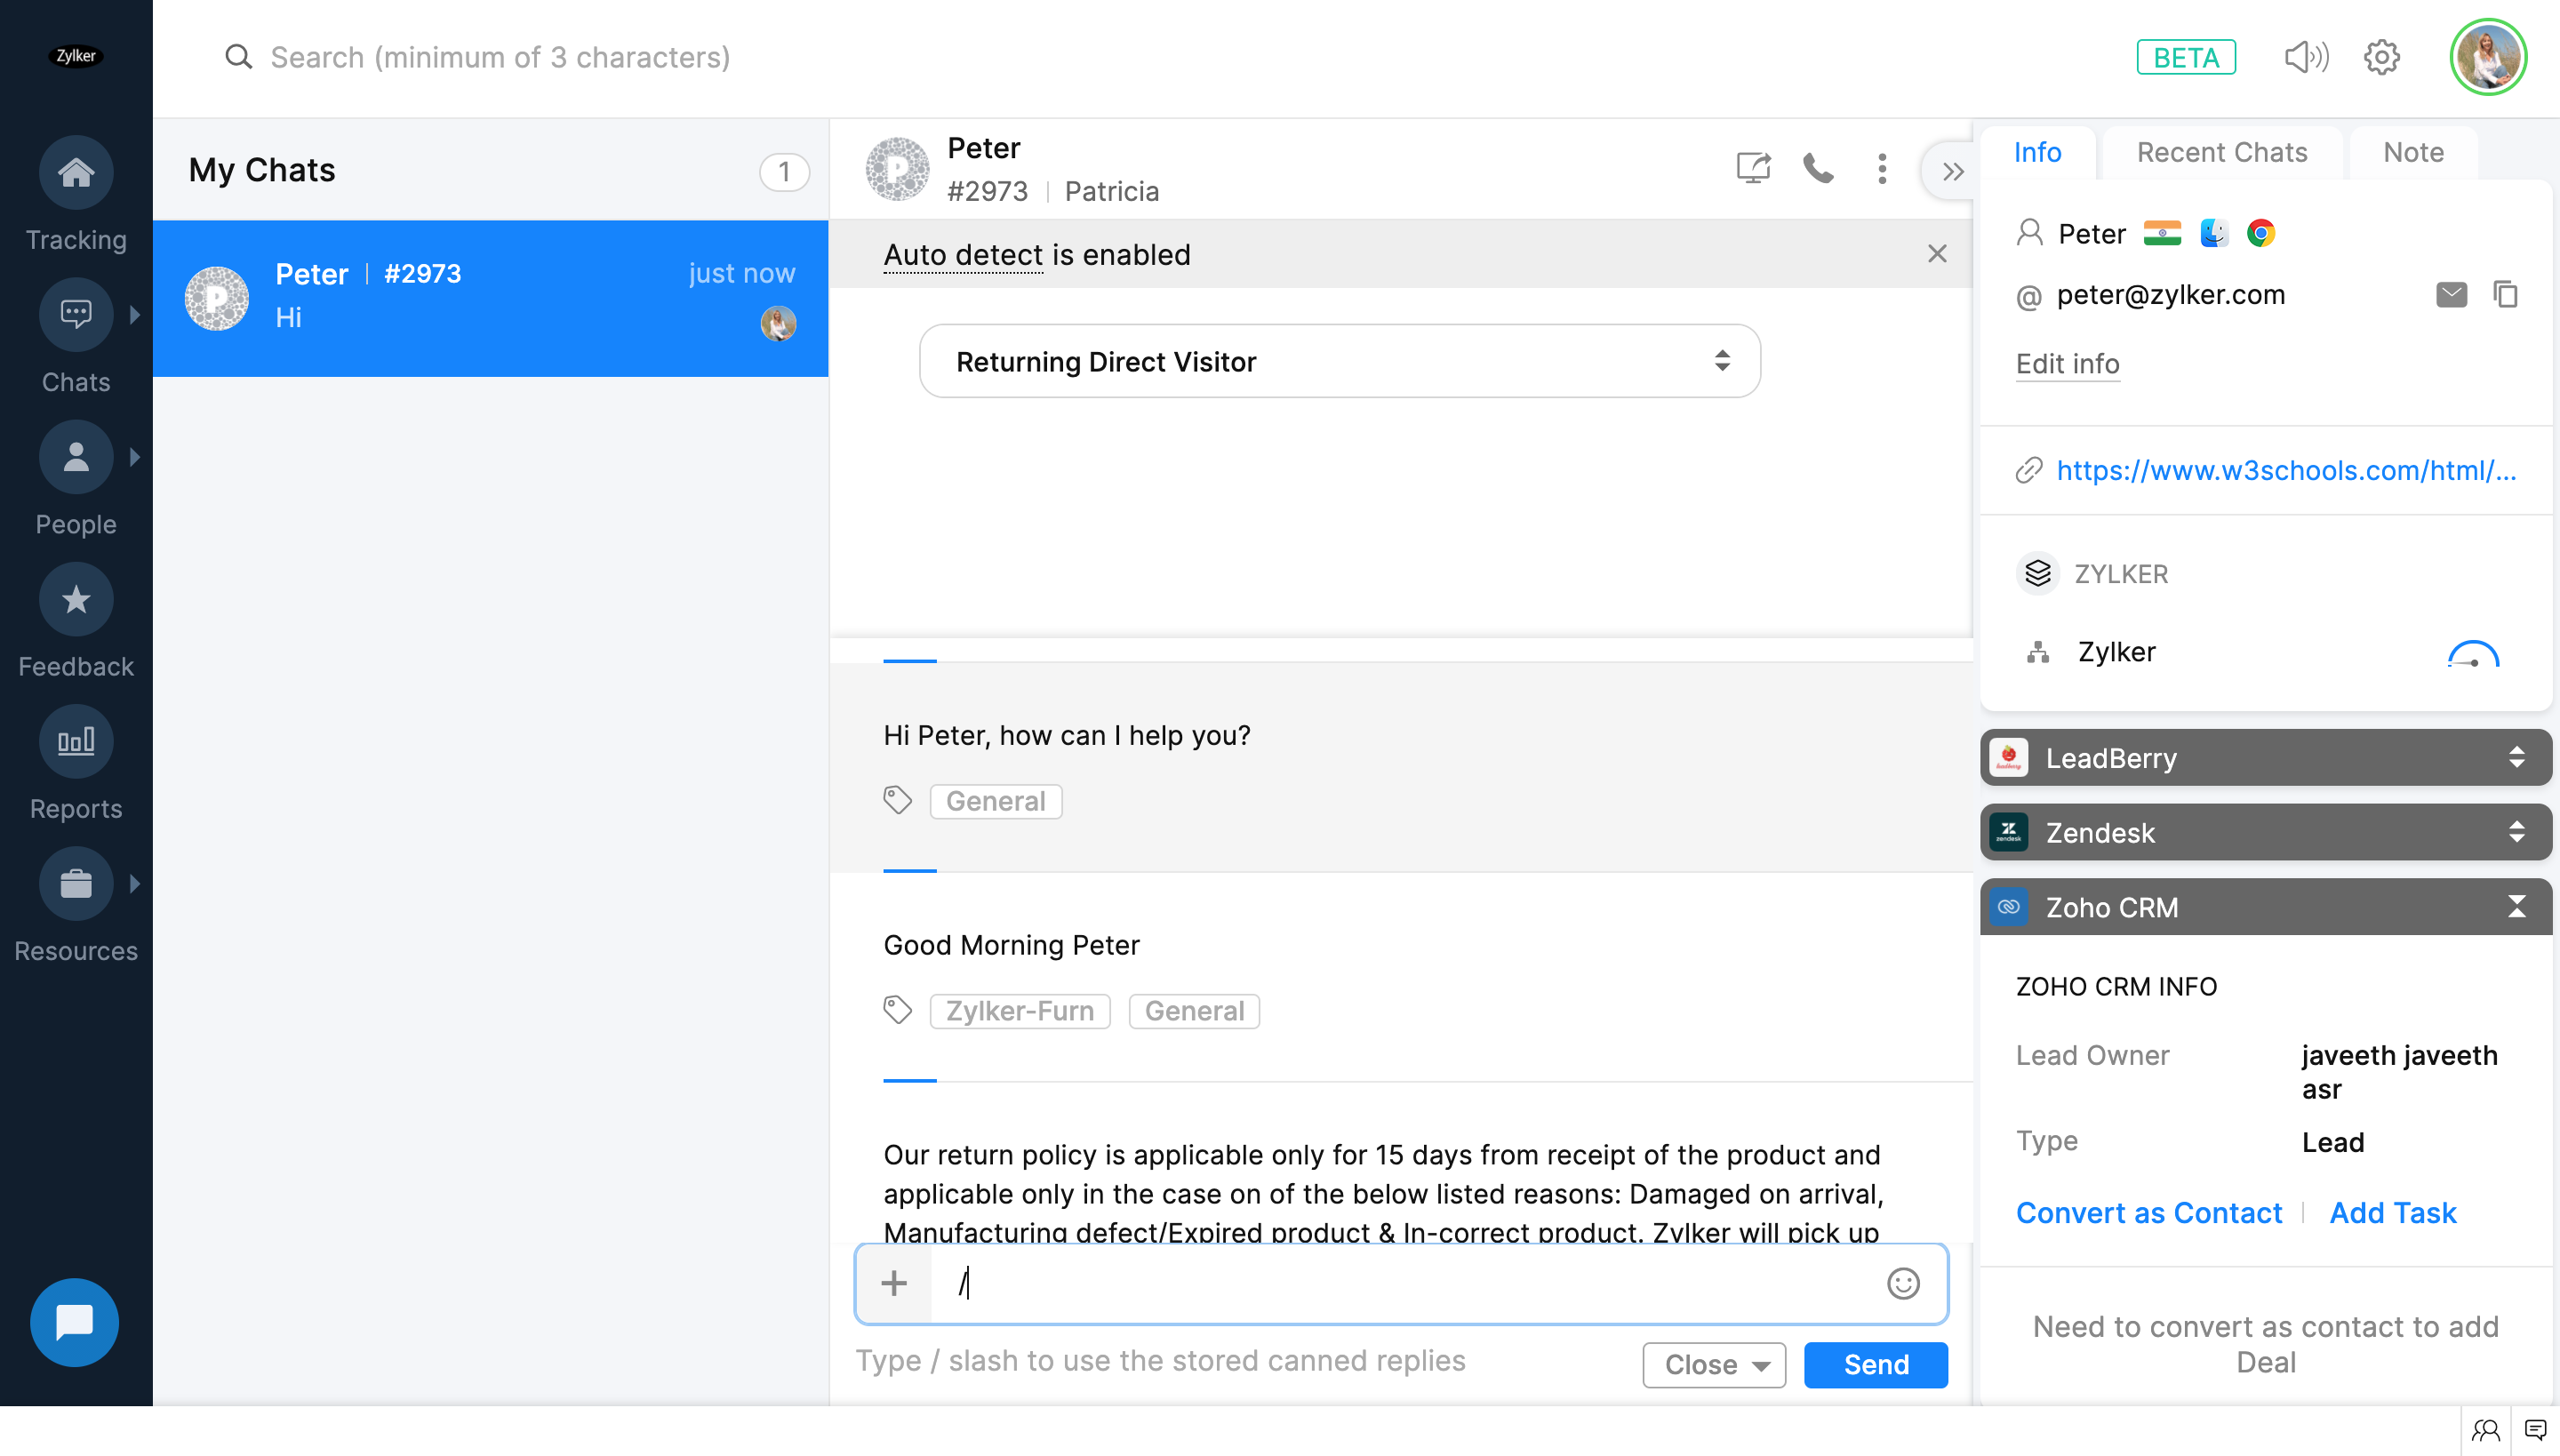Collapse the visitor info side panel
Image resolution: width=2560 pixels, height=1456 pixels.
click(x=1952, y=172)
